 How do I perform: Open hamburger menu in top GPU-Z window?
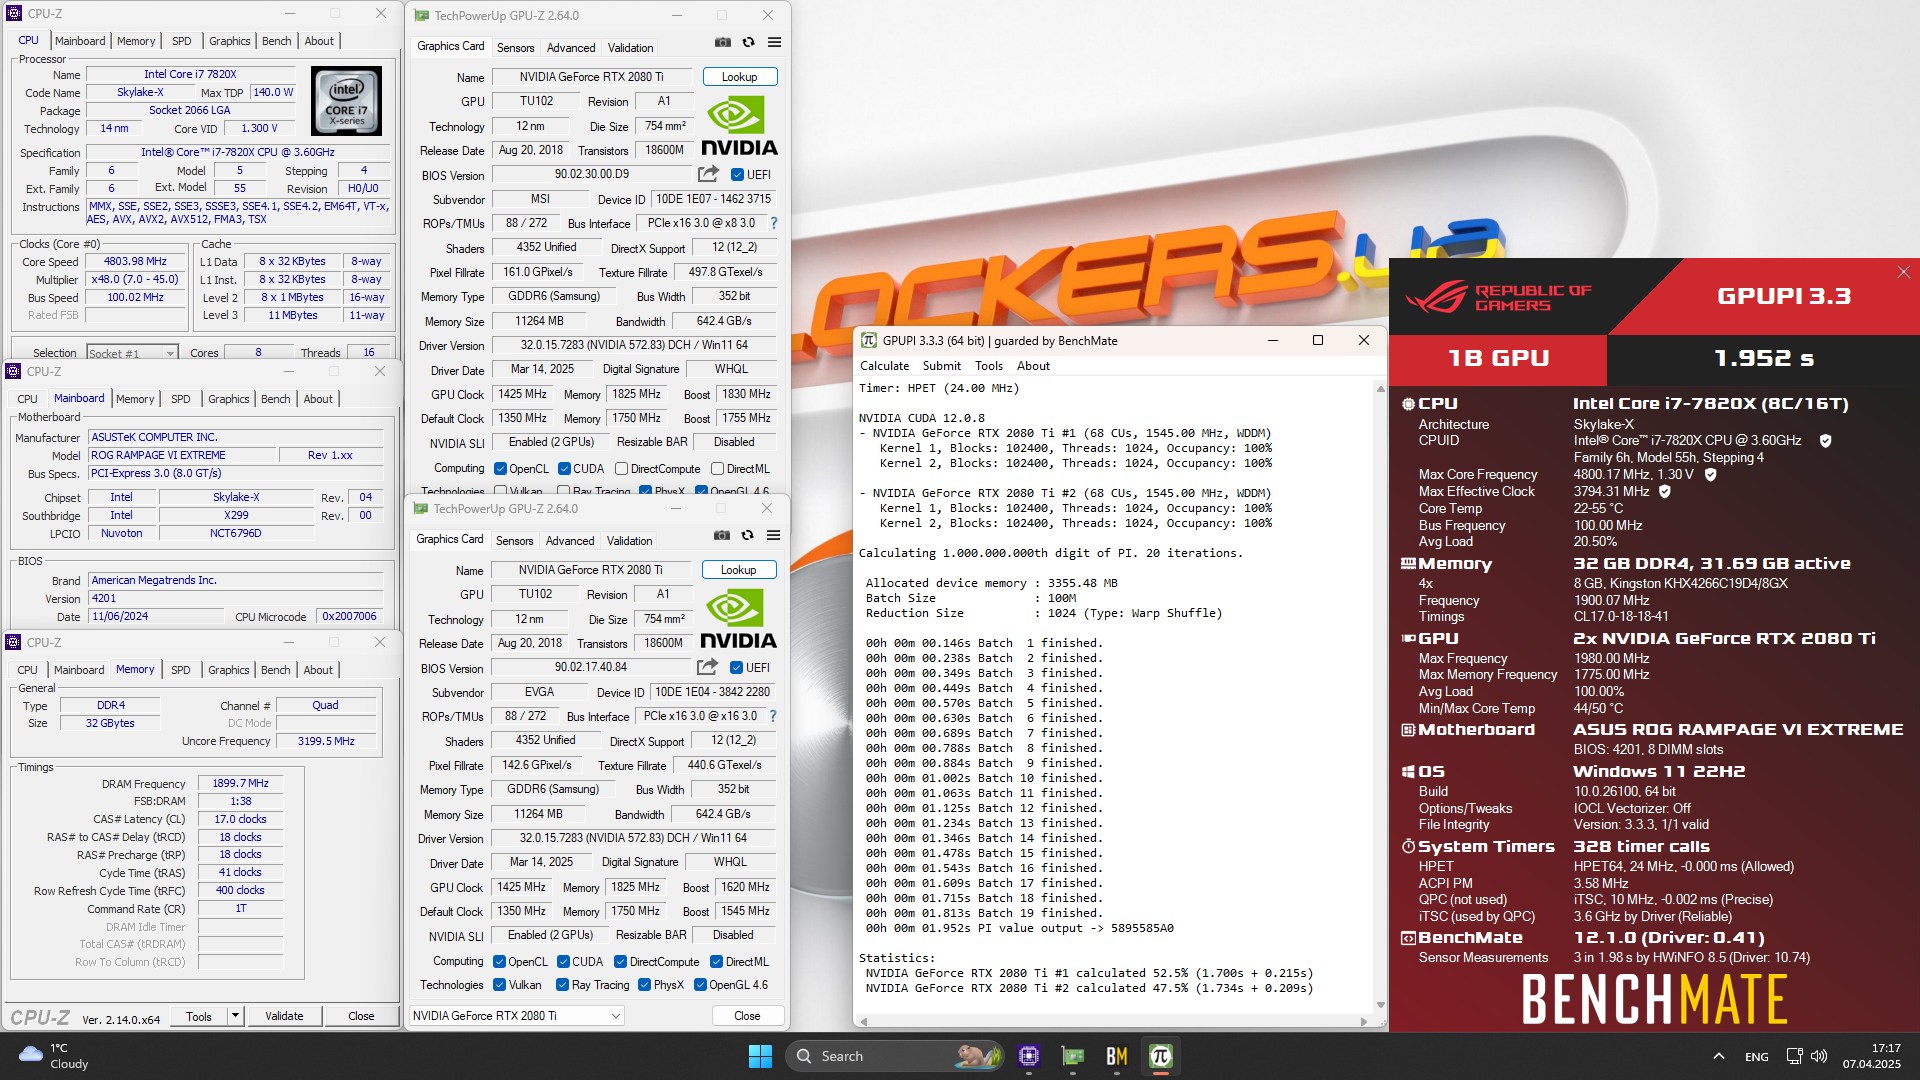[x=774, y=42]
